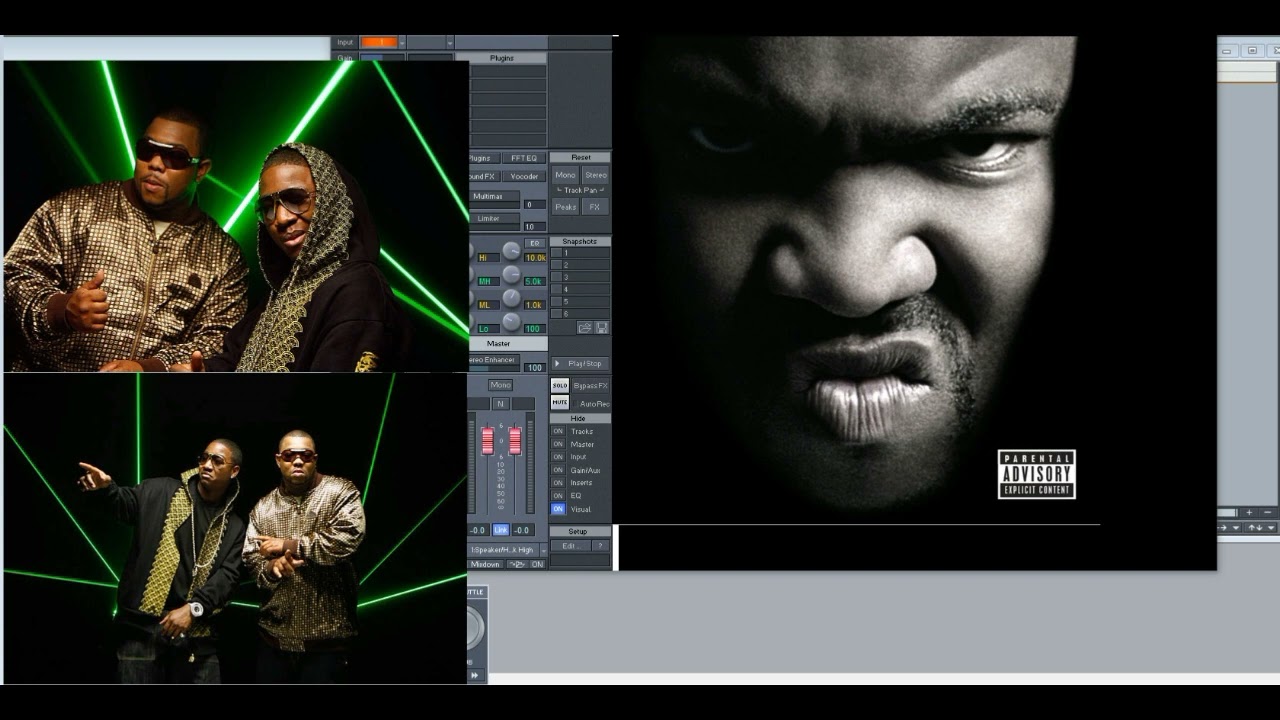Set track pan to Stereo

coord(595,175)
